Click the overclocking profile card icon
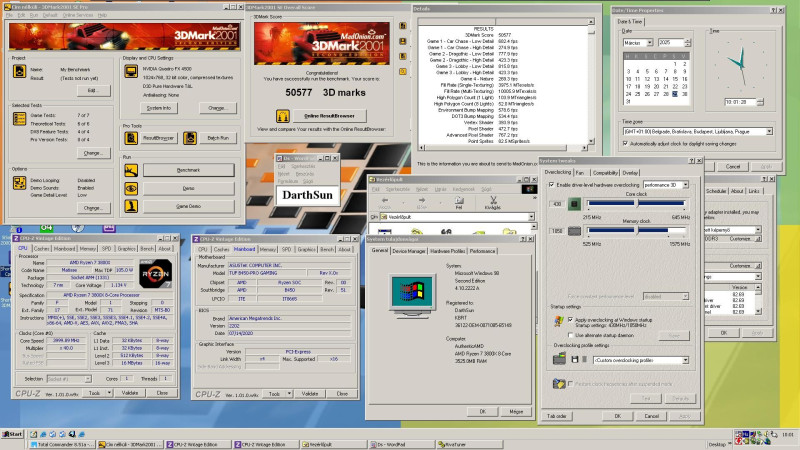The width and height of the screenshot is (800, 450). pyautogui.click(x=559, y=359)
